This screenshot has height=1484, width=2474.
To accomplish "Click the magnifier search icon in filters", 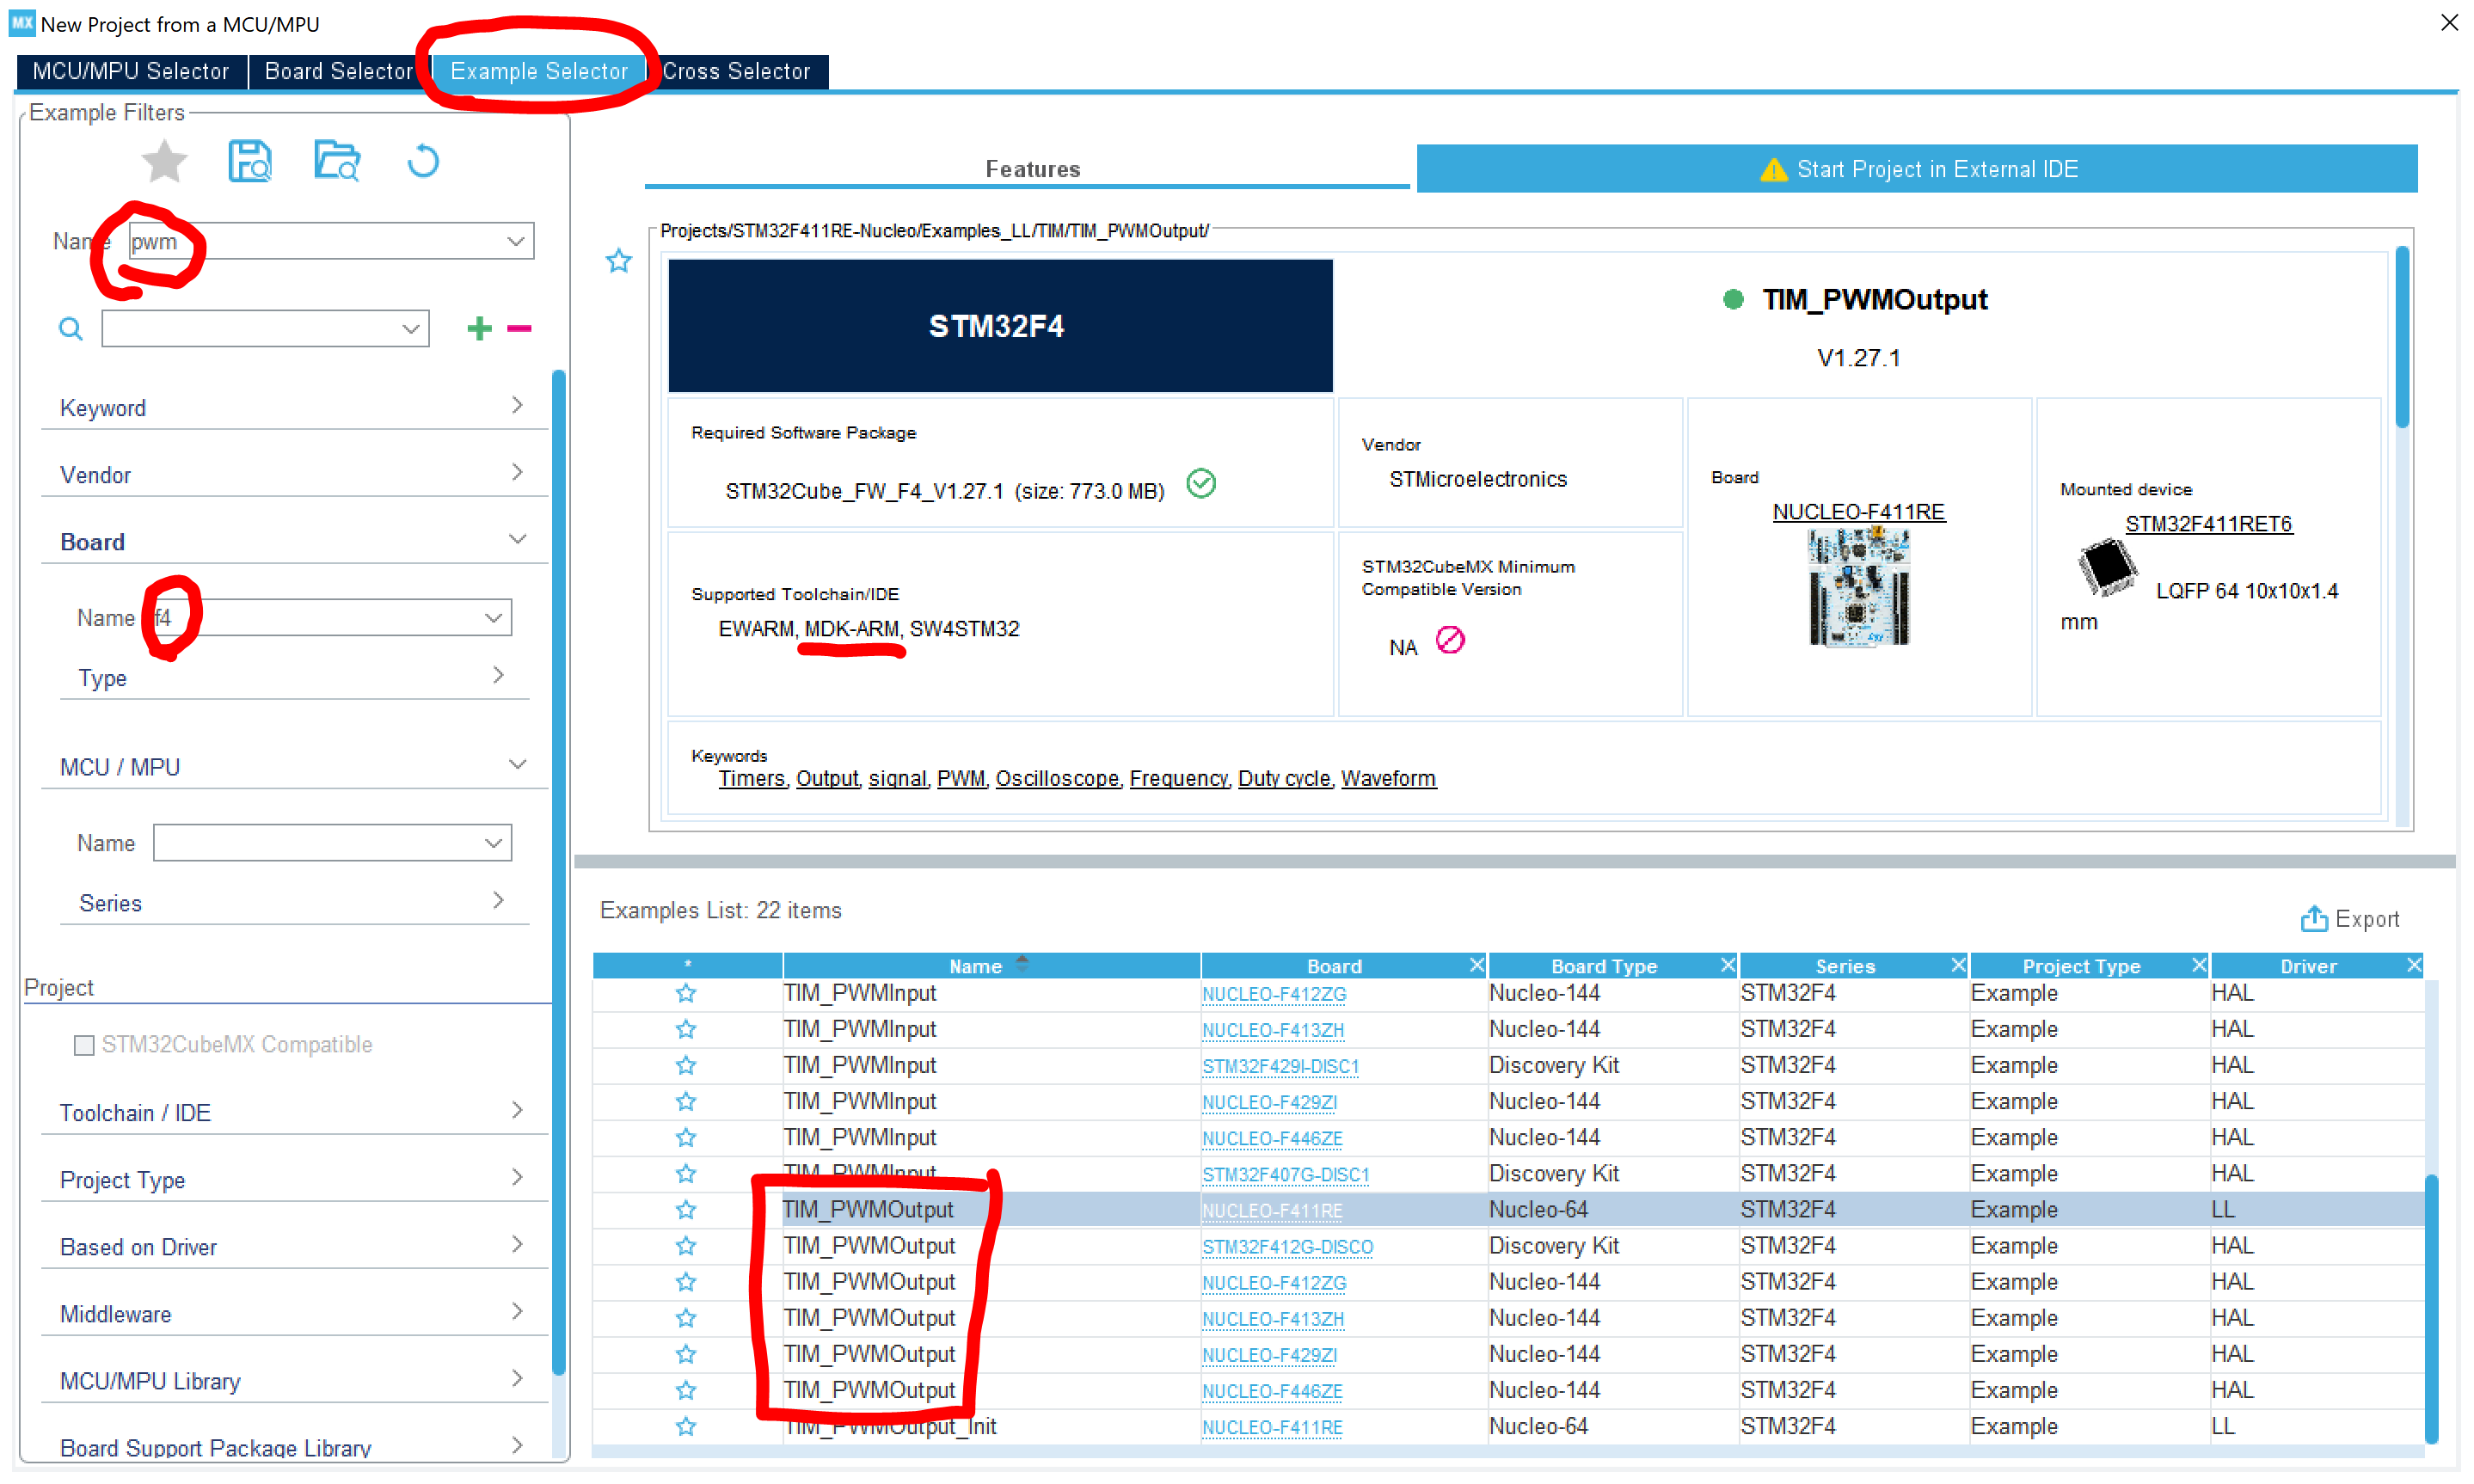I will point(70,328).
